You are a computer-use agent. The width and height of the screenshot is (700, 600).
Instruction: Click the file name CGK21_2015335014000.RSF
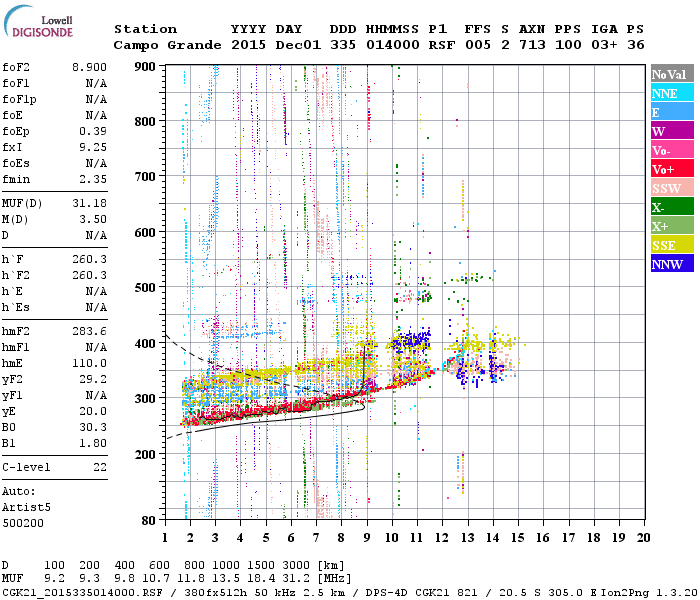coord(82,592)
